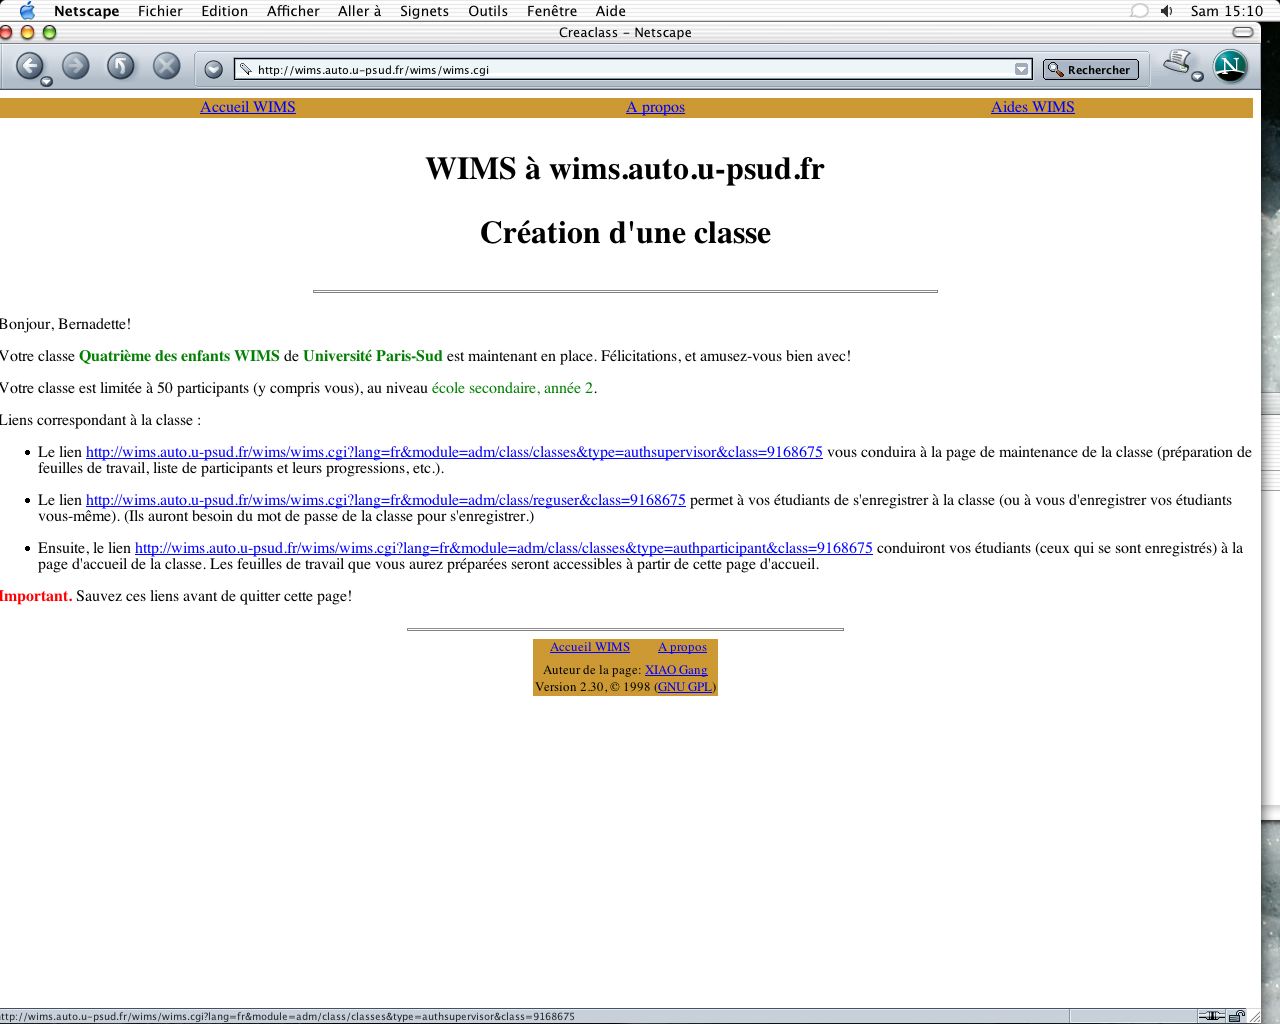Click the volume speaker icon
1280x1024 pixels.
[1166, 11]
